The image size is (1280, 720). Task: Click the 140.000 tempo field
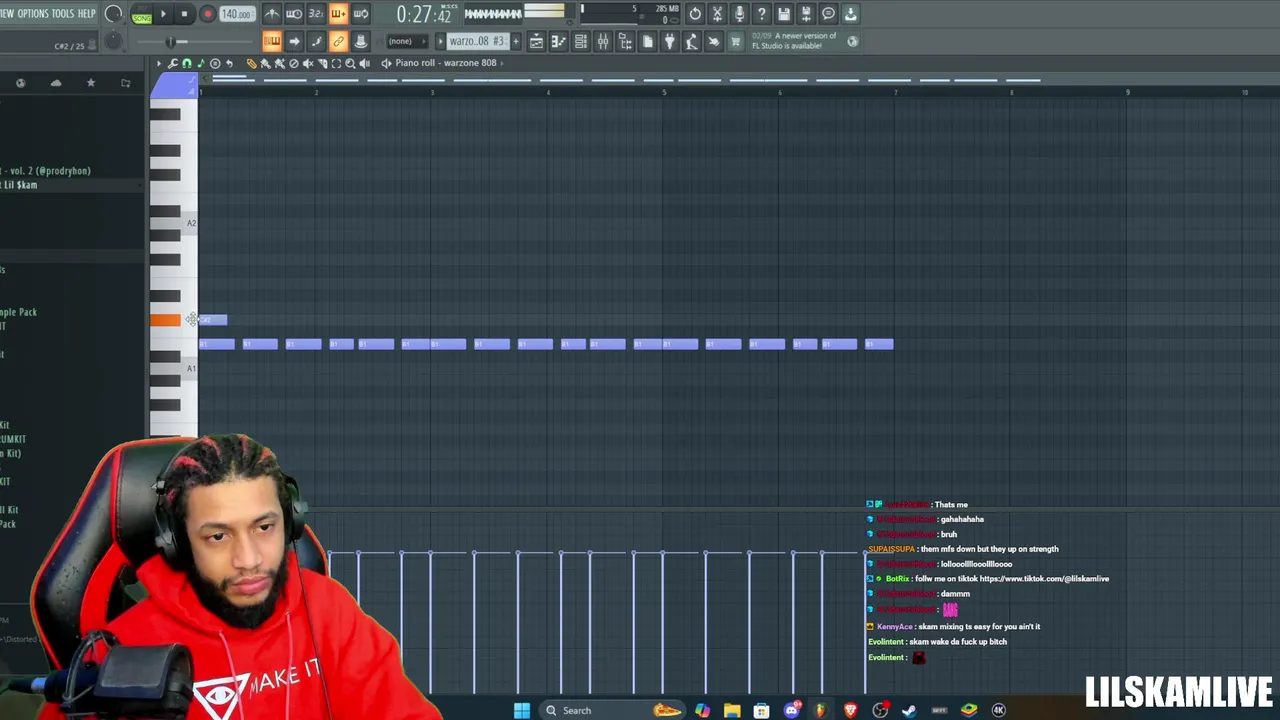237,15
